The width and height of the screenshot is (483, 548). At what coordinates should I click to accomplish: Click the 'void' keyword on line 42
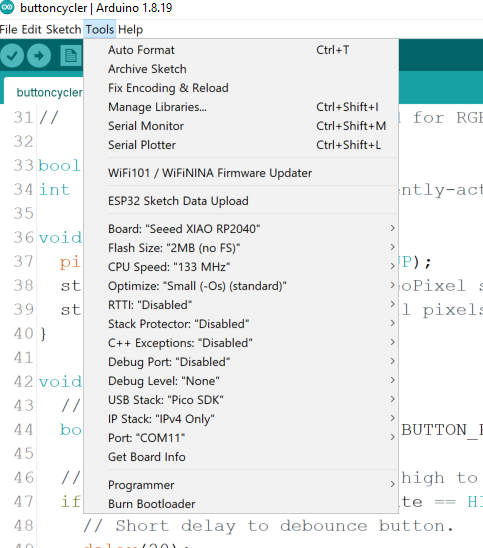click(x=60, y=382)
